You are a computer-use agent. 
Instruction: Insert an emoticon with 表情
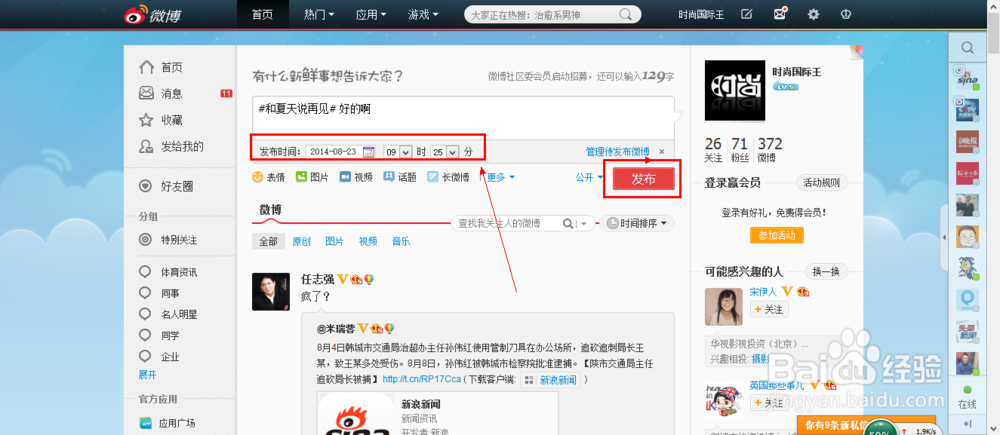coord(268,177)
